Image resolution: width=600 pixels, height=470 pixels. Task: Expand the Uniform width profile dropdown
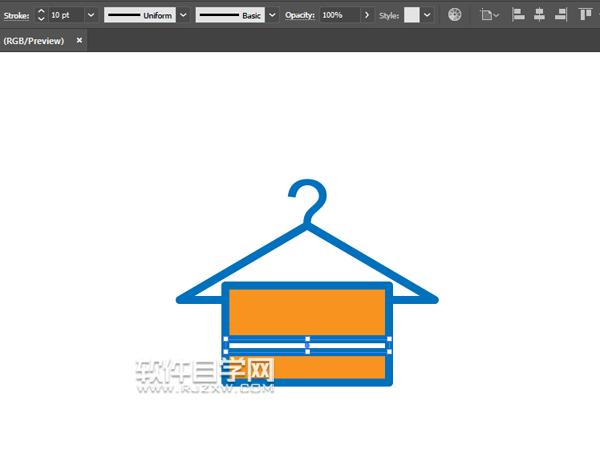pos(183,16)
